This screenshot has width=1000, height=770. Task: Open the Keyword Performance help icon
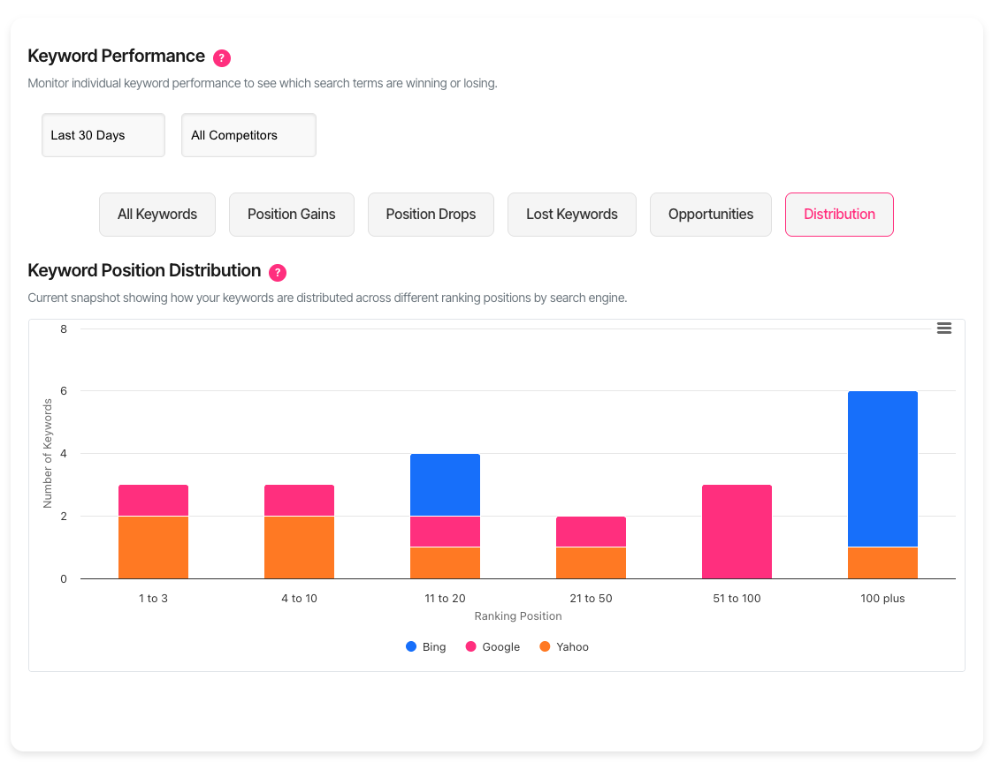pyautogui.click(x=220, y=58)
